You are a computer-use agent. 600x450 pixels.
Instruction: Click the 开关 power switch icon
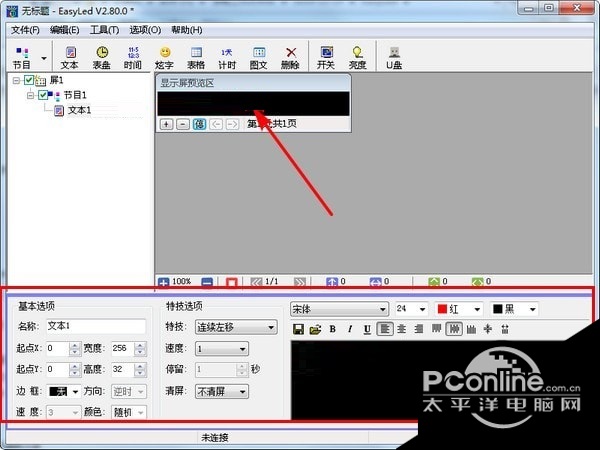coord(326,58)
